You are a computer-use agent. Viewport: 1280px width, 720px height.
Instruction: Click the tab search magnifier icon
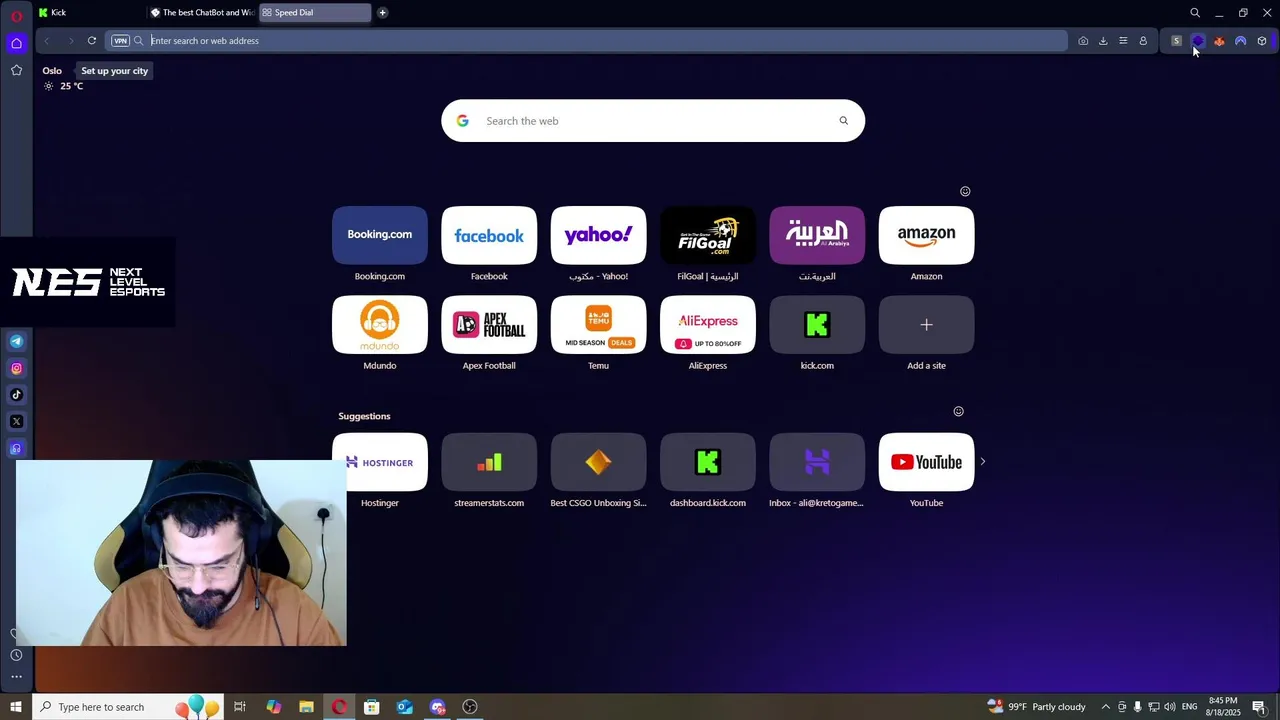click(x=1195, y=13)
